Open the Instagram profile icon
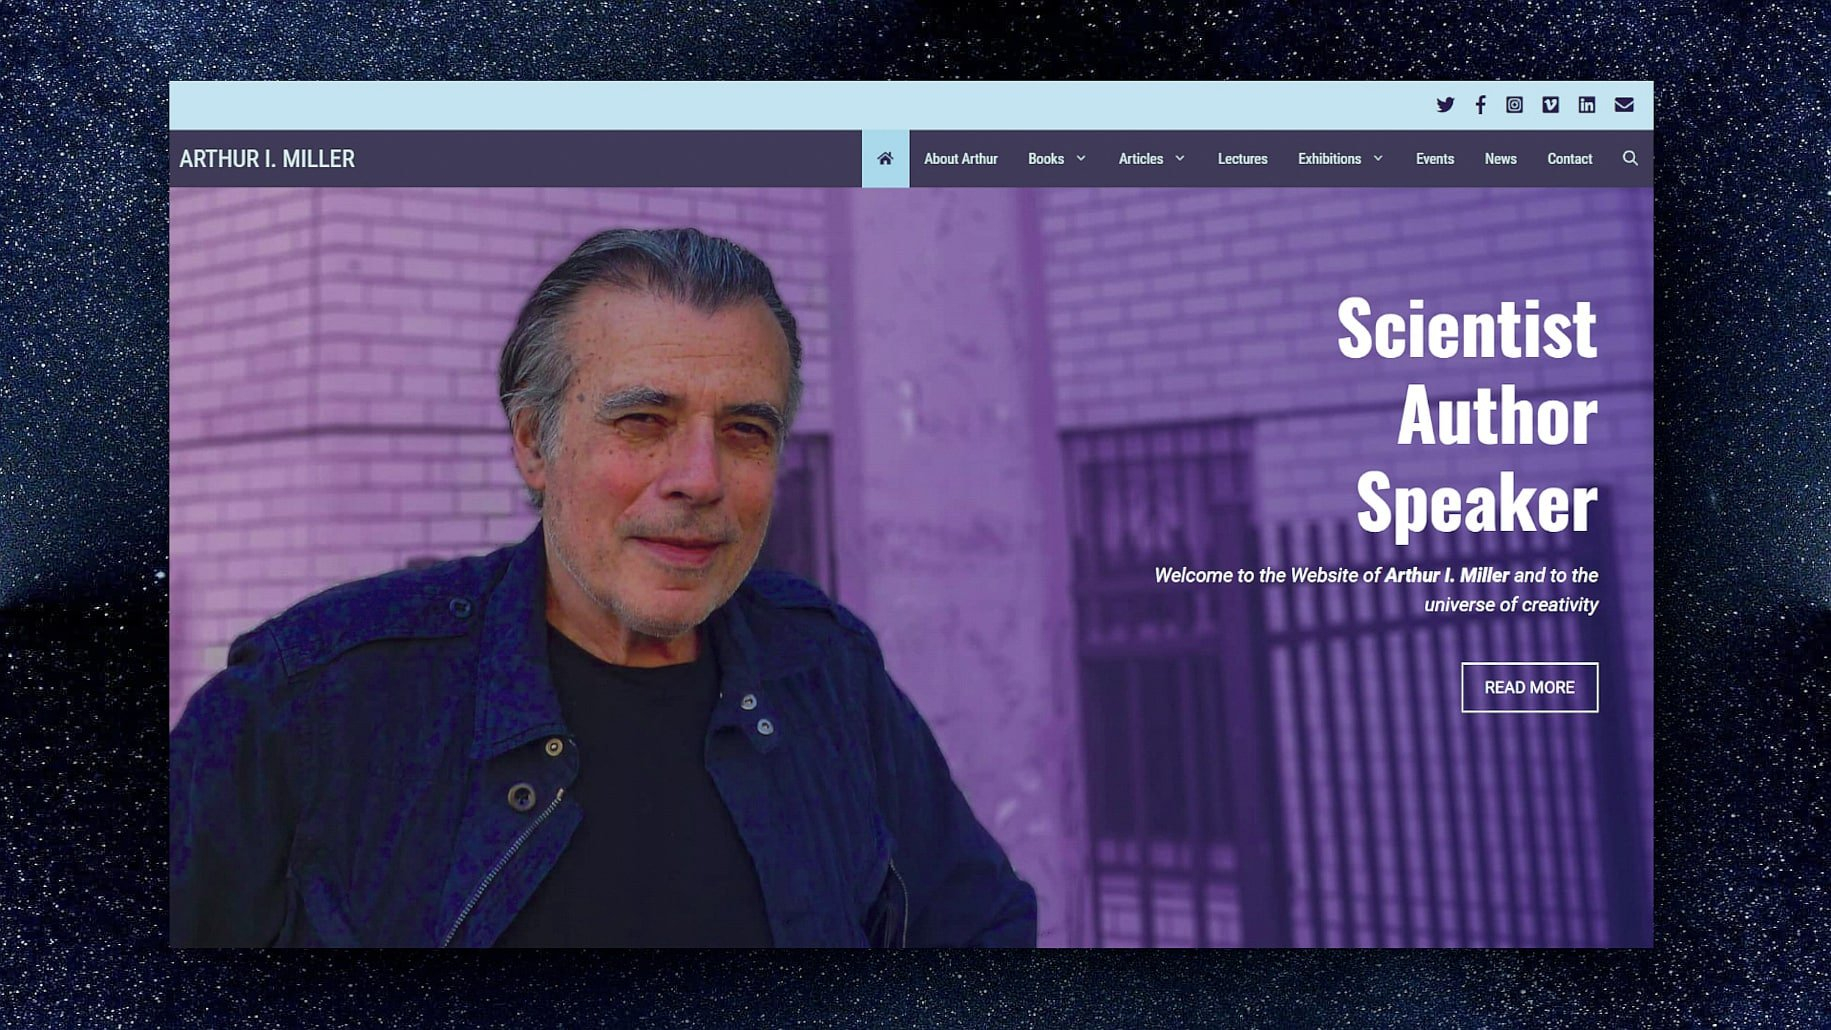Image resolution: width=1831 pixels, height=1030 pixels. pos(1514,105)
